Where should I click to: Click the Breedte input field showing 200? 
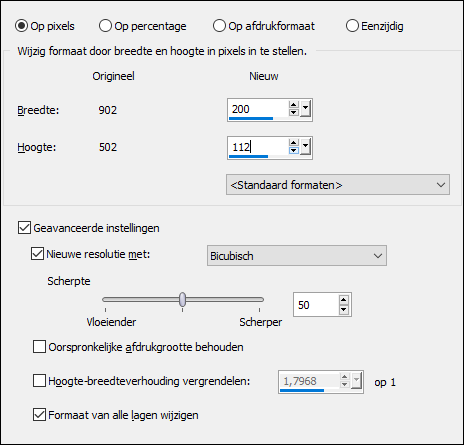[258, 109]
